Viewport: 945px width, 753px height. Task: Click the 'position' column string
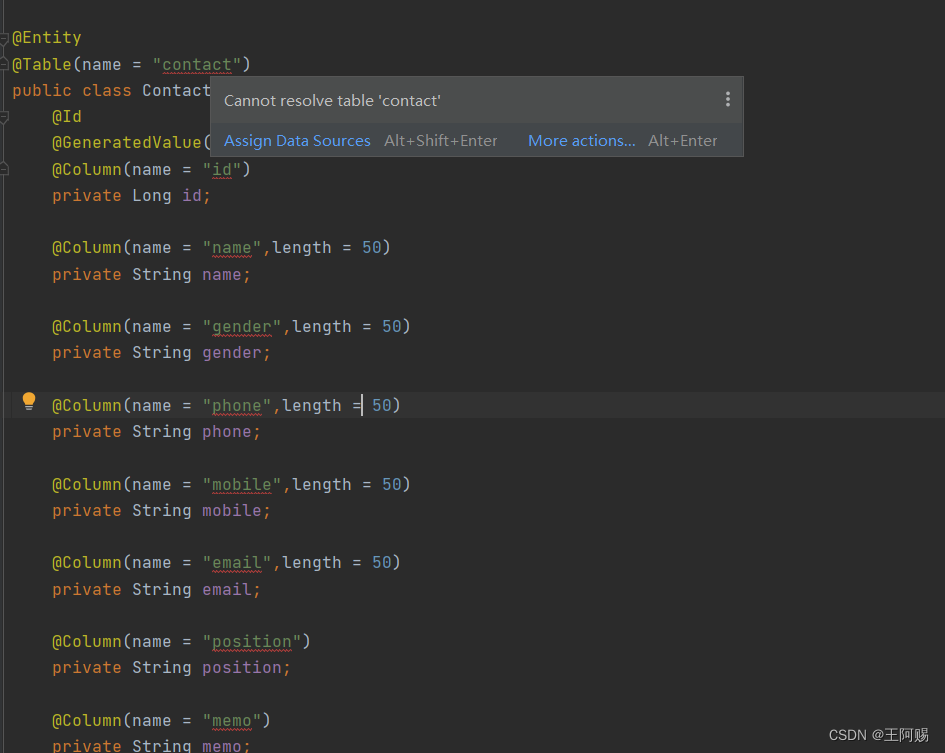click(x=251, y=641)
